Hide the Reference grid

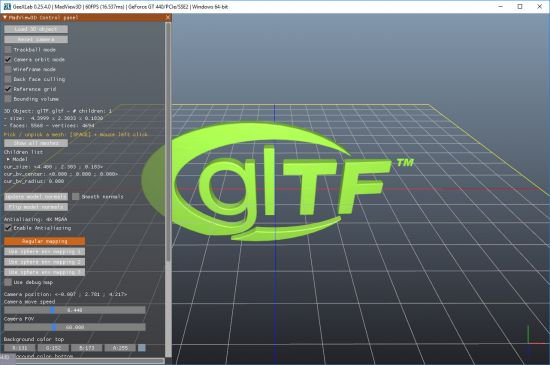click(8, 89)
